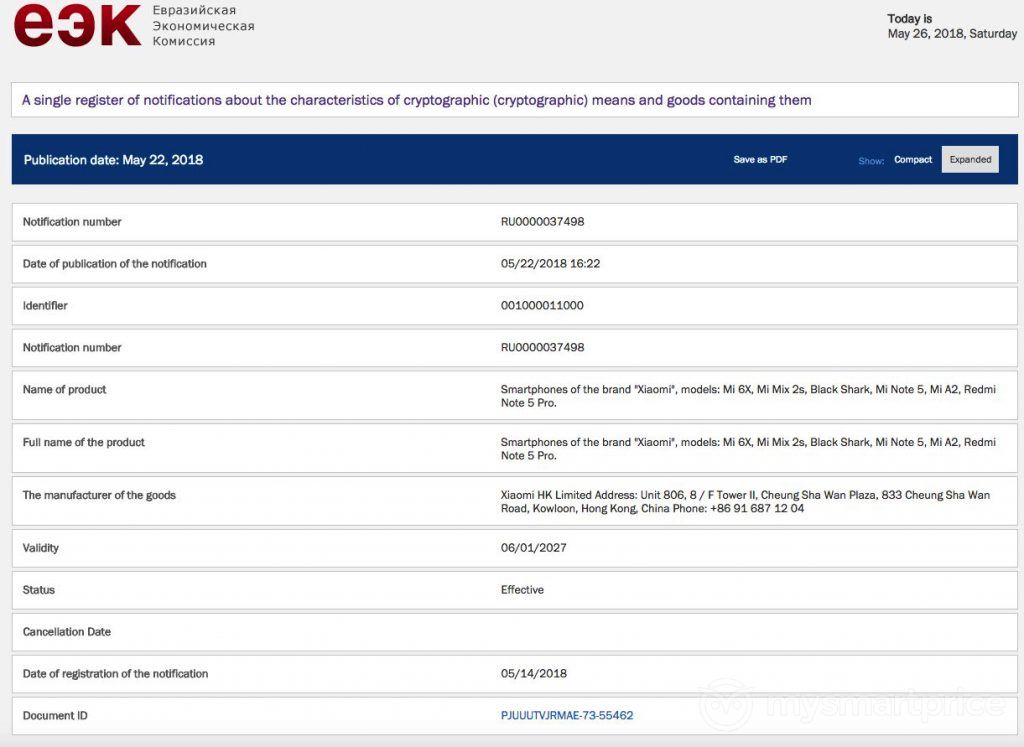Click registration date 05/14/2018
1024x747 pixels.
click(x=534, y=673)
